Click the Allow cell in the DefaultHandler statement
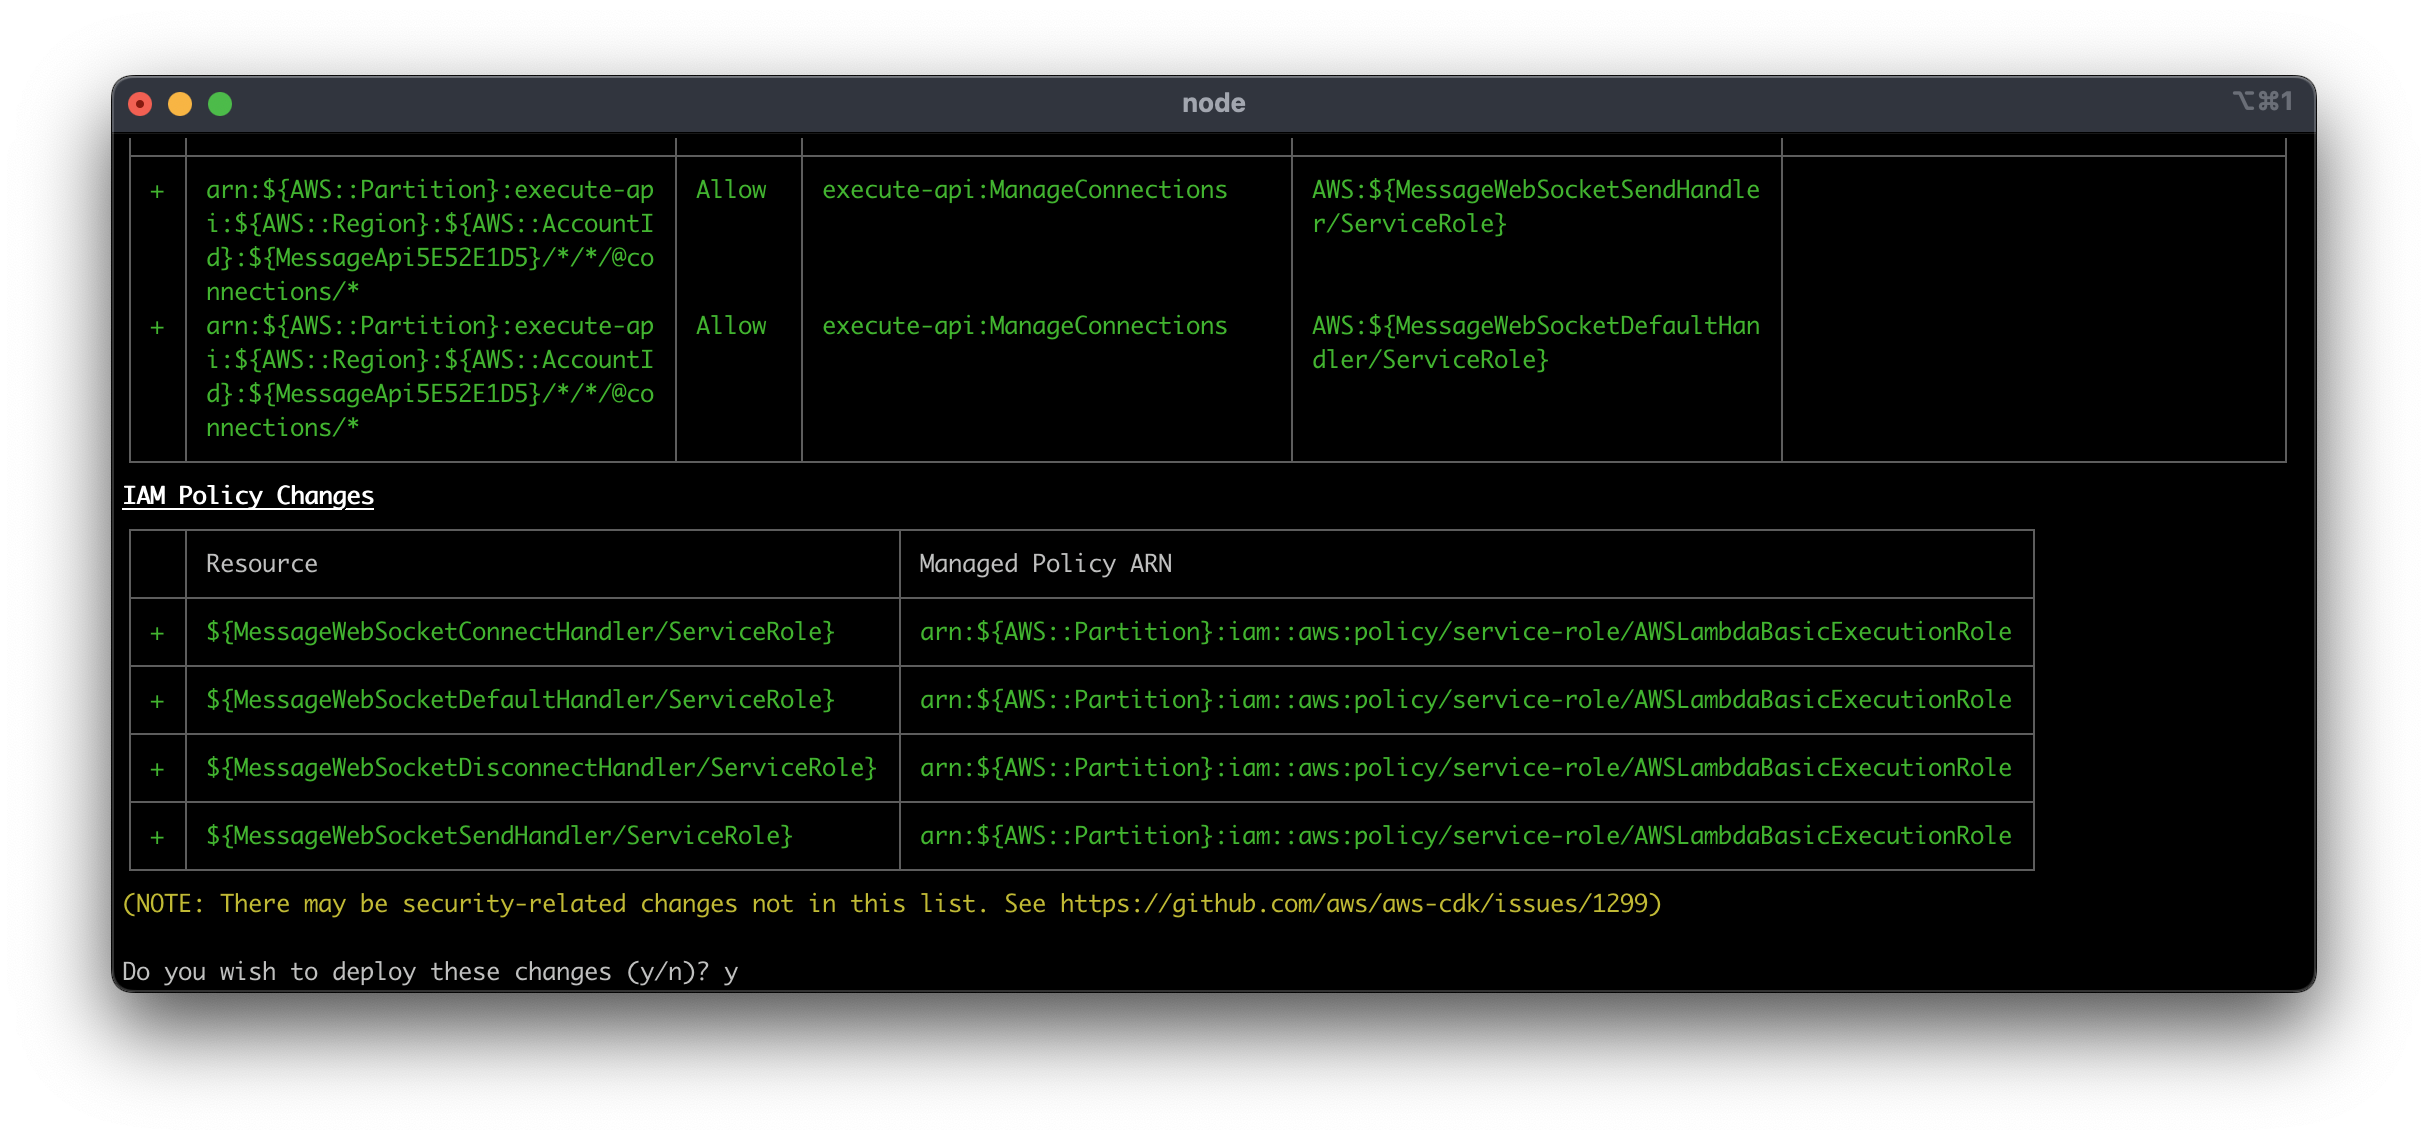The image size is (2428, 1140). pos(731,326)
